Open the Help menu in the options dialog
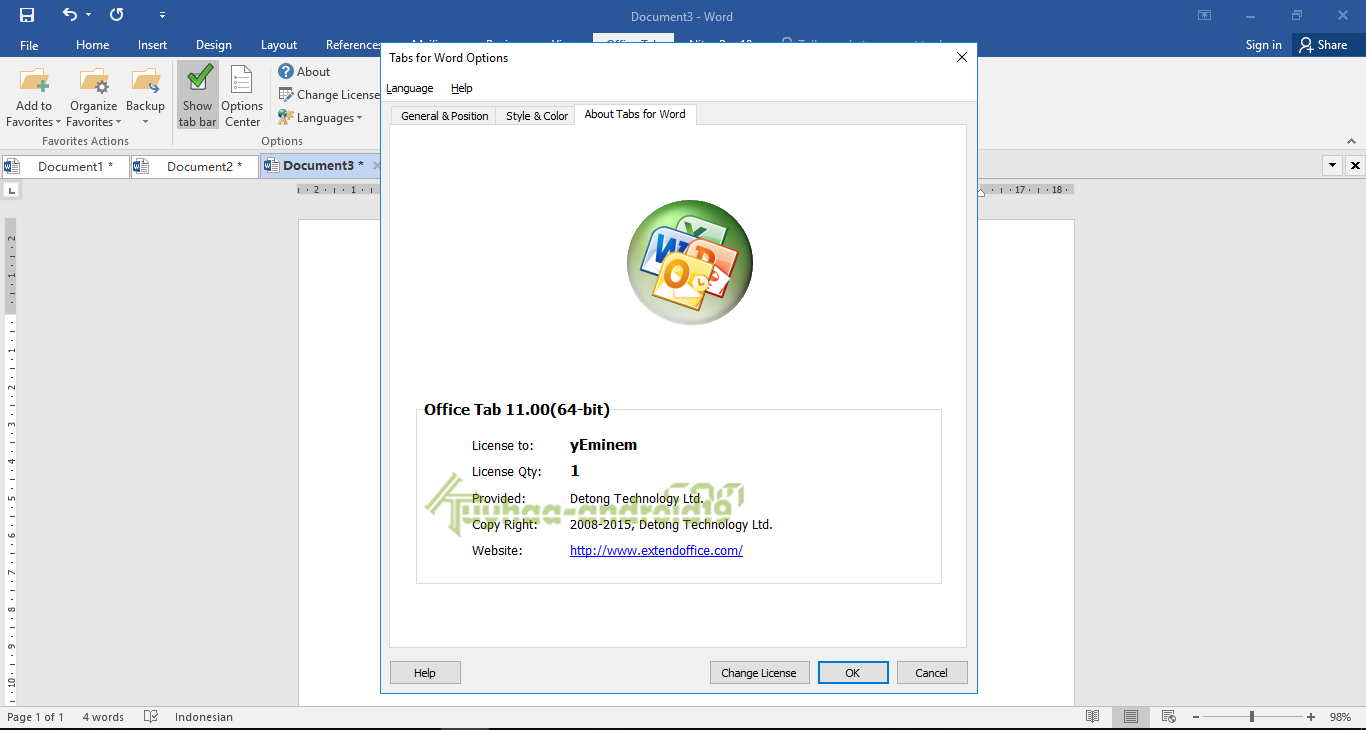1366x730 pixels. tap(462, 88)
